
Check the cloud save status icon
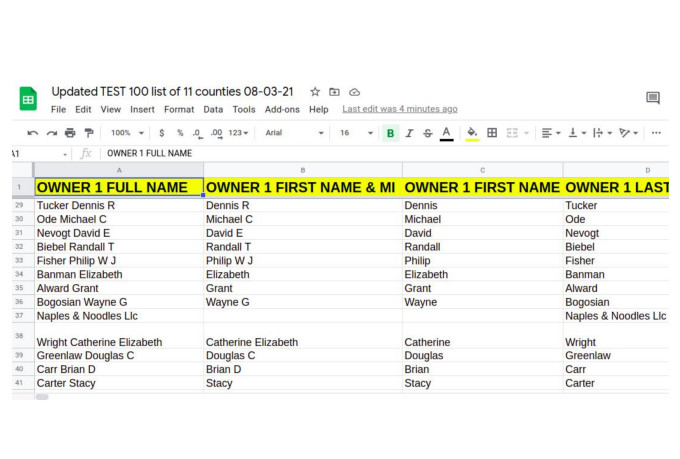point(354,92)
